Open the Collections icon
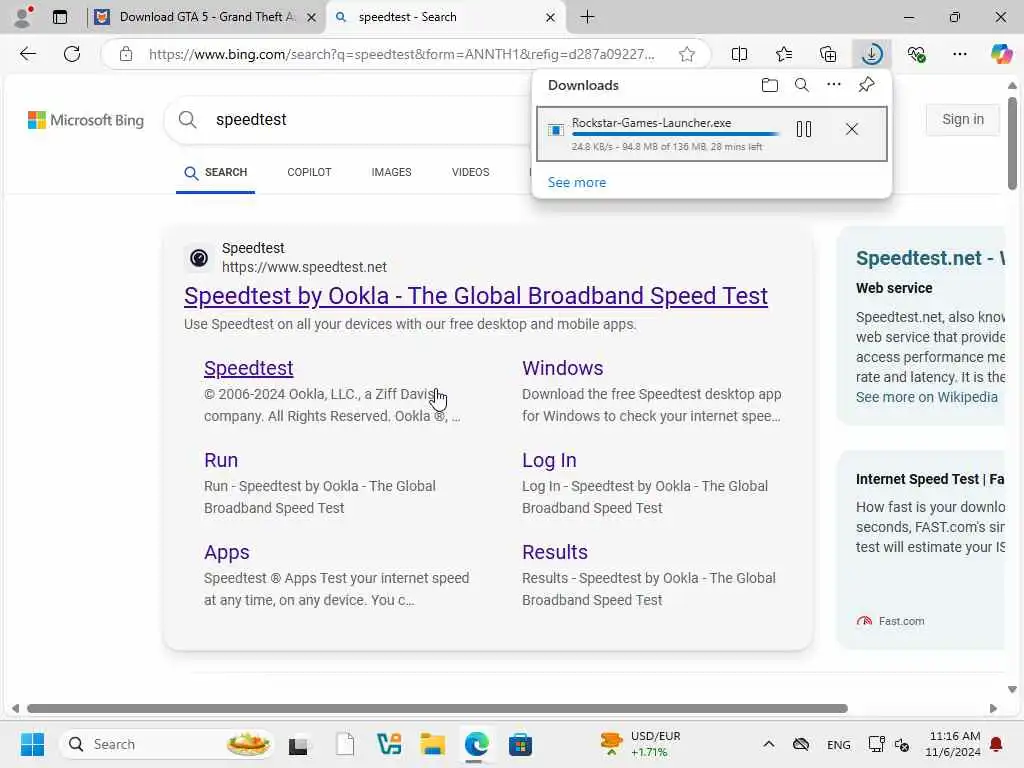Viewport: 1024px width, 768px height. 827,54
